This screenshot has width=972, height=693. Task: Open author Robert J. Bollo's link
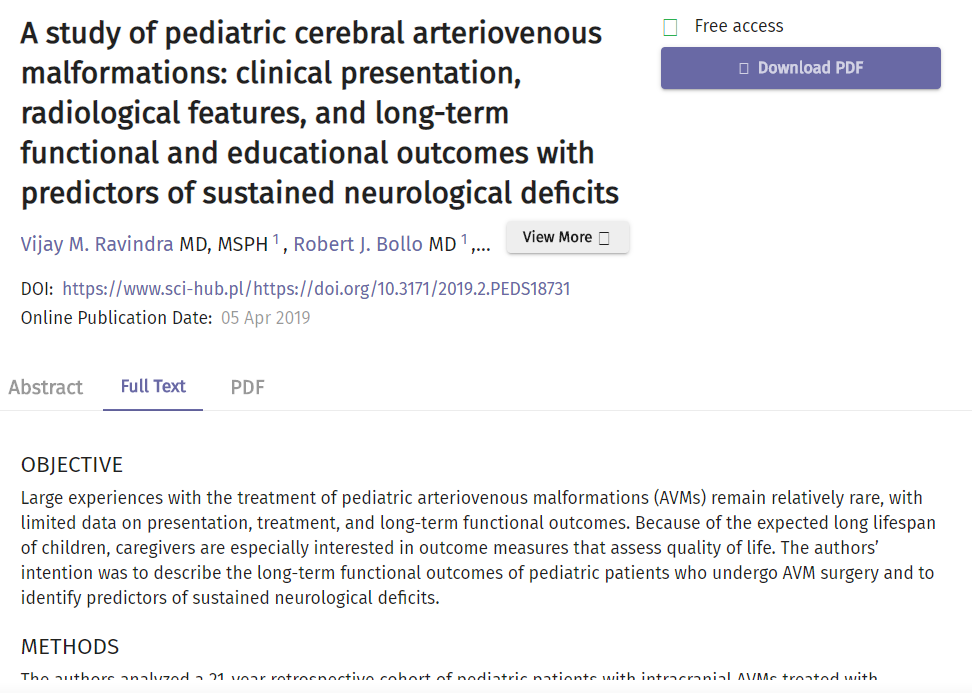(358, 244)
